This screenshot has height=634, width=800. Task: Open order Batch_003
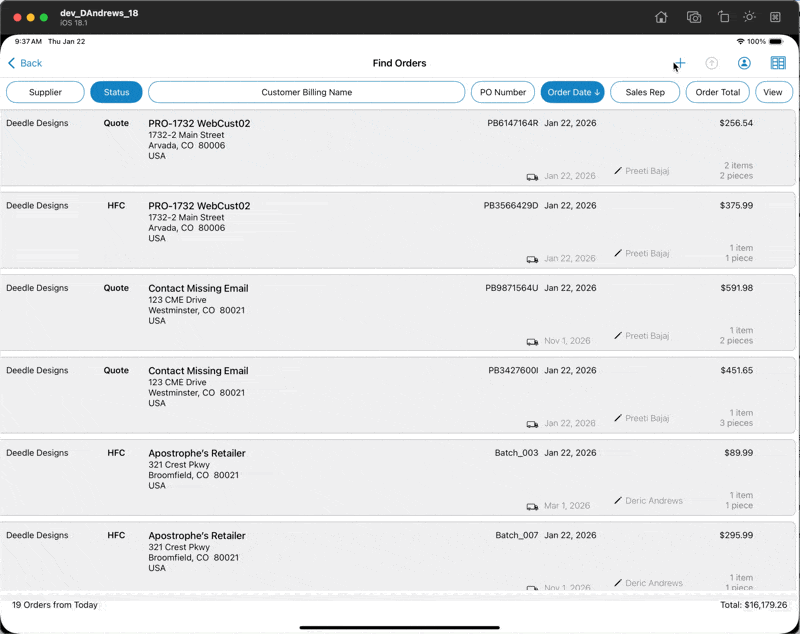[397, 478]
